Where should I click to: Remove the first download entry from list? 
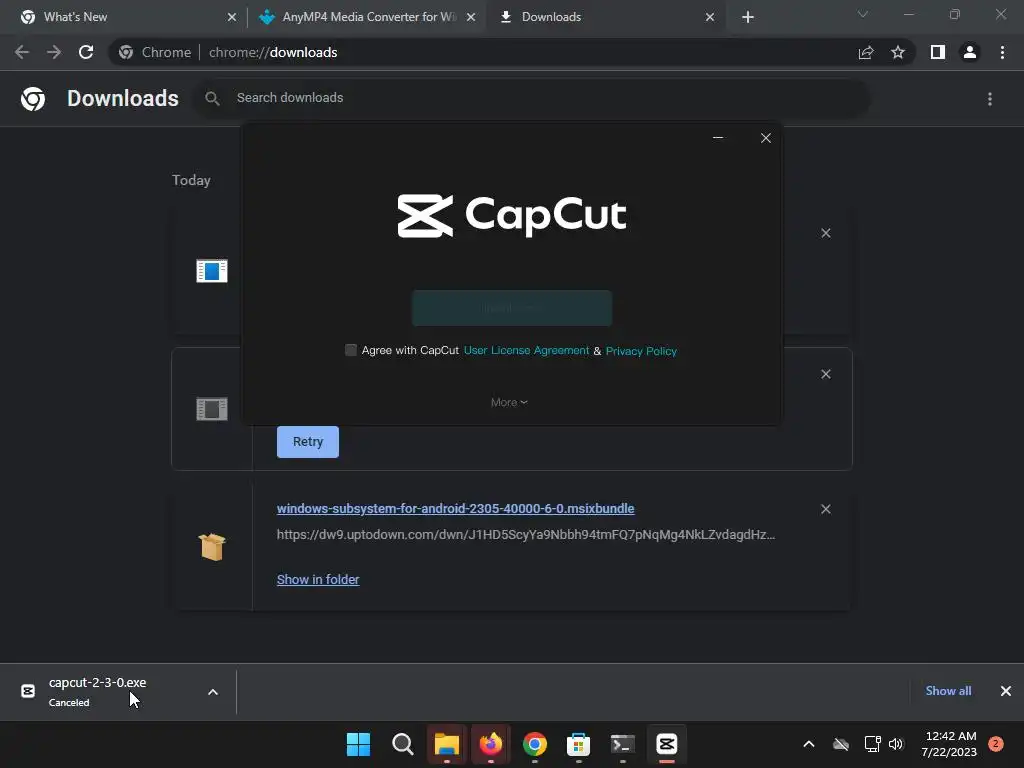coord(825,233)
